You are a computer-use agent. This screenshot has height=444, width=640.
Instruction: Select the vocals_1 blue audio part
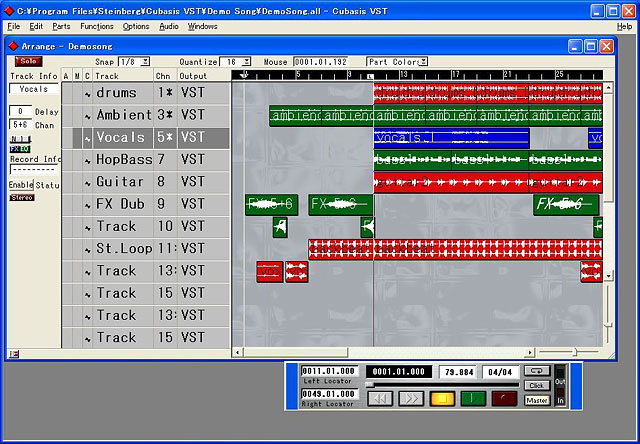coord(451,138)
